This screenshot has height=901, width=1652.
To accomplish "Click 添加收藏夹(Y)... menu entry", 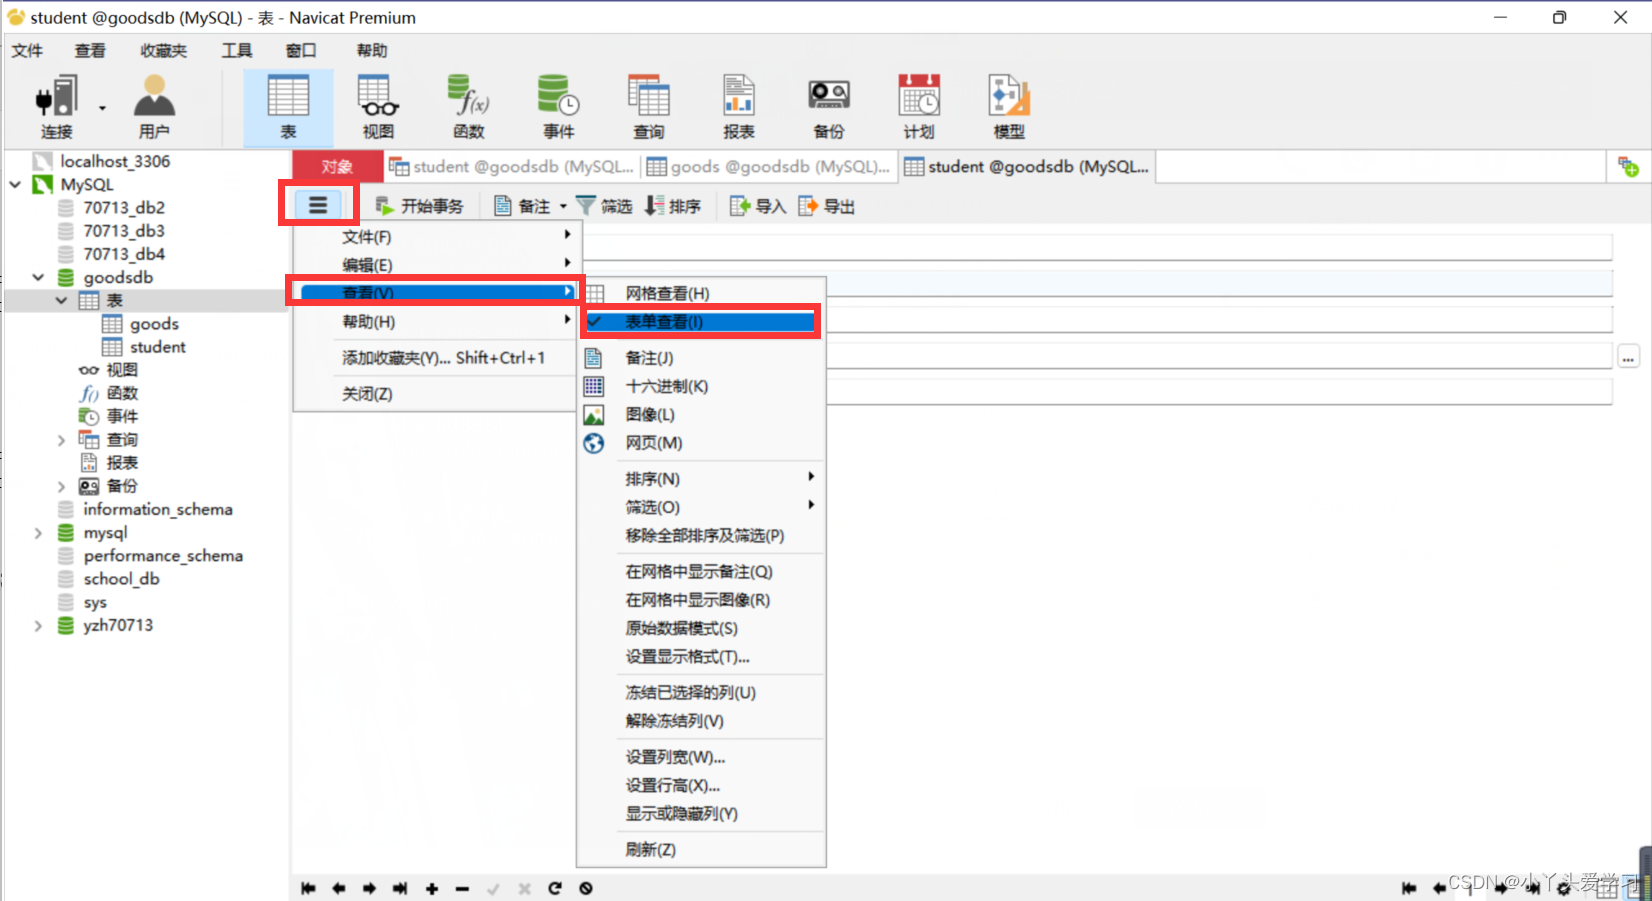I will pos(436,358).
